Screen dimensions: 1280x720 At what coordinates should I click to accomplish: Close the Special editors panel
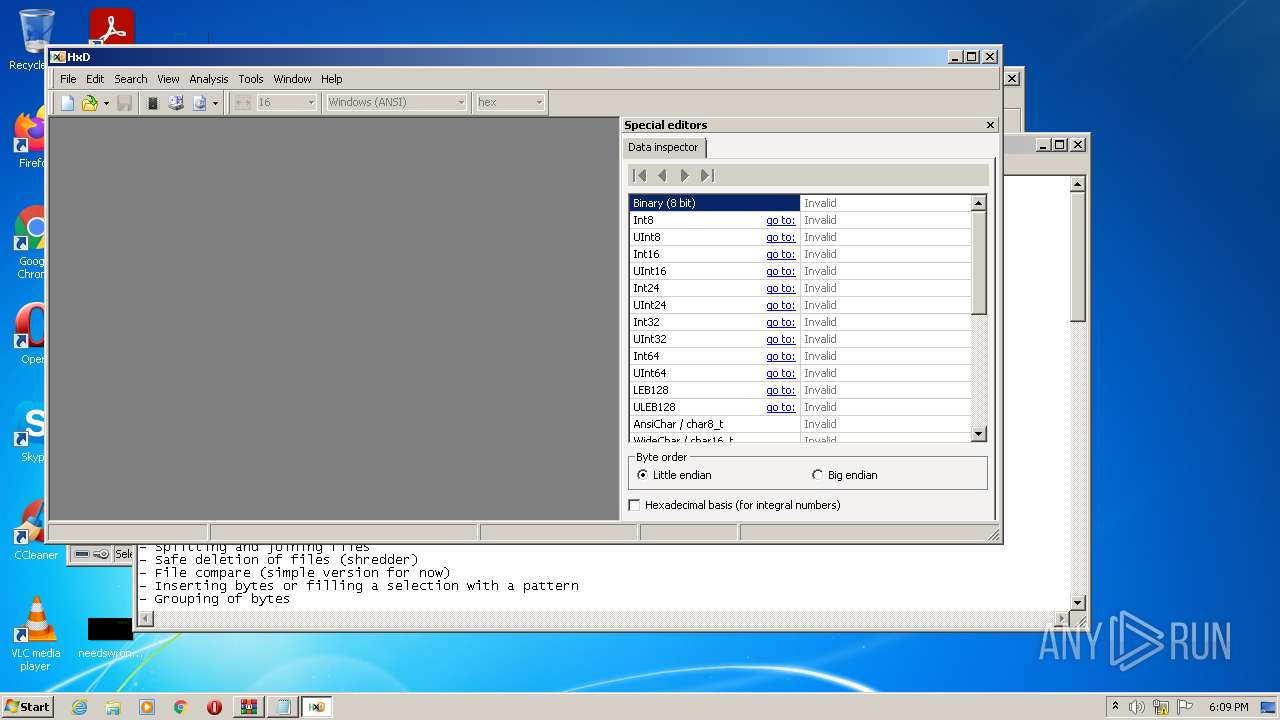(990, 125)
